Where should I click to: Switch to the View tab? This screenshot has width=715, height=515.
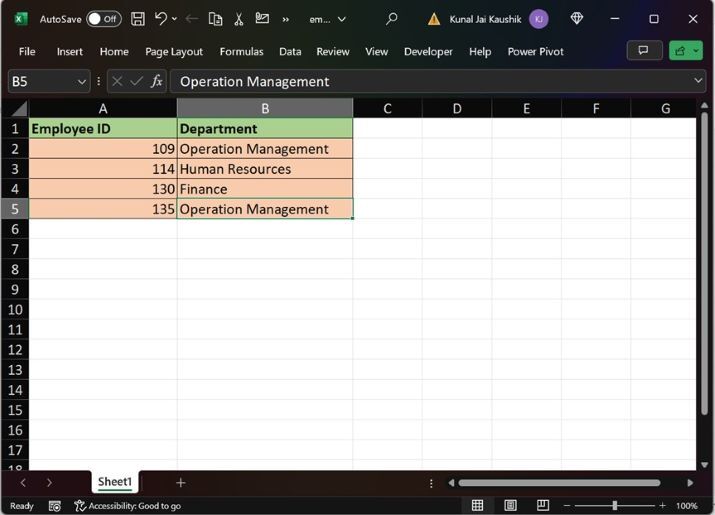tap(376, 52)
